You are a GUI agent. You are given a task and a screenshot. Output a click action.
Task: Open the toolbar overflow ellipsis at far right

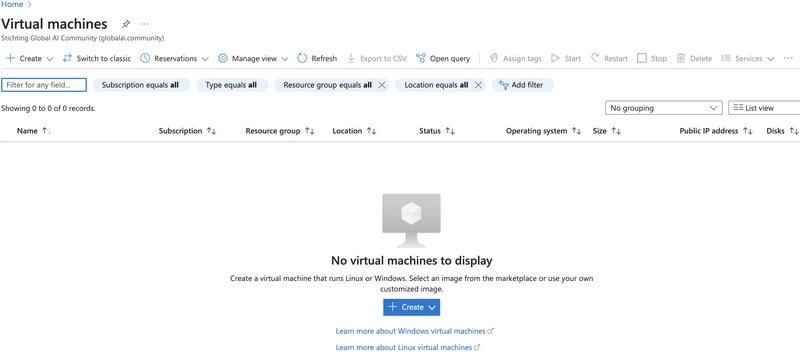point(788,59)
